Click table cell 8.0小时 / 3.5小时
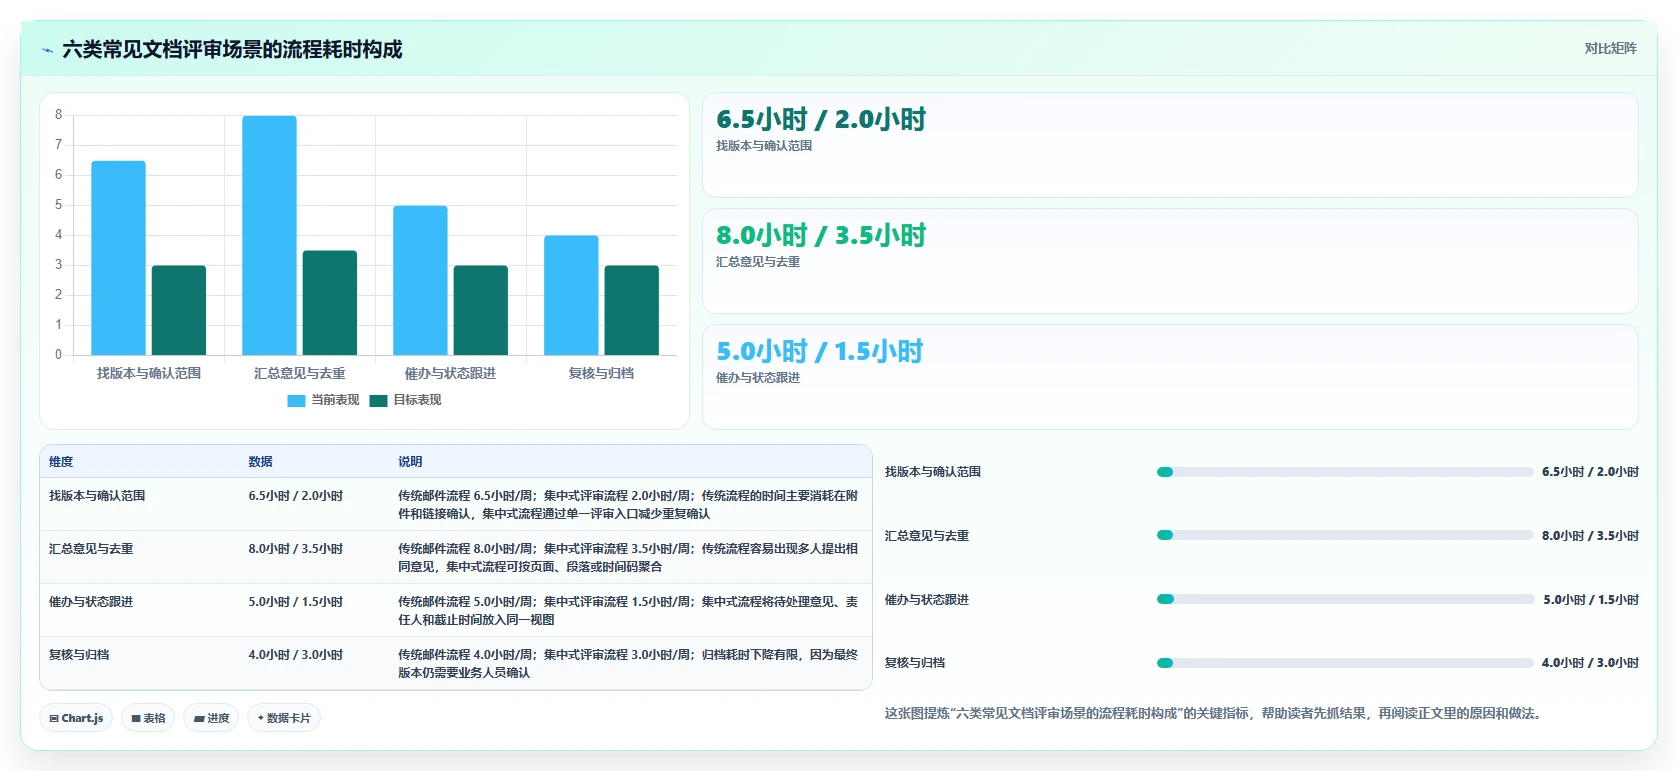This screenshot has width=1678, height=771. coord(296,549)
